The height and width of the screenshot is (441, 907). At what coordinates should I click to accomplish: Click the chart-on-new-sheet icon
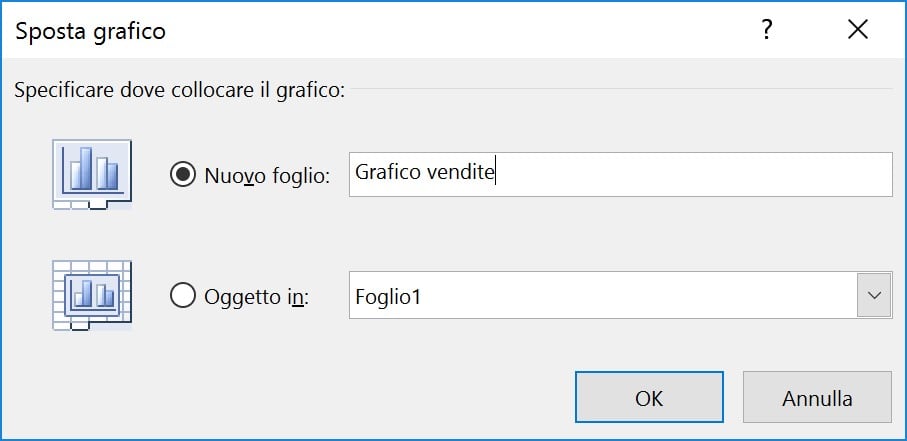(x=92, y=174)
